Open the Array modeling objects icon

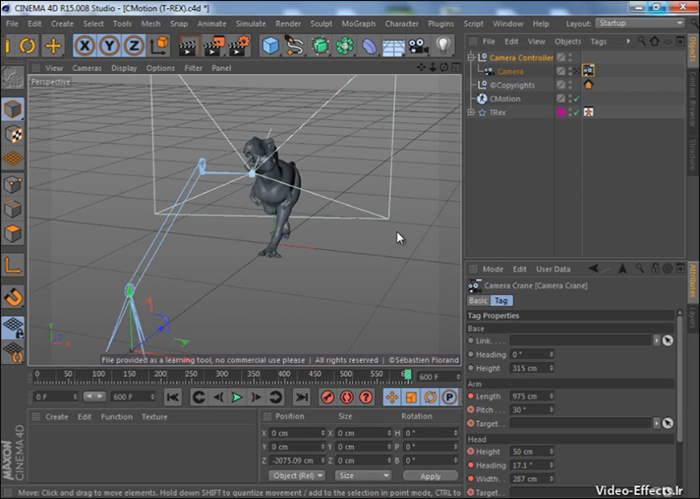[345, 46]
